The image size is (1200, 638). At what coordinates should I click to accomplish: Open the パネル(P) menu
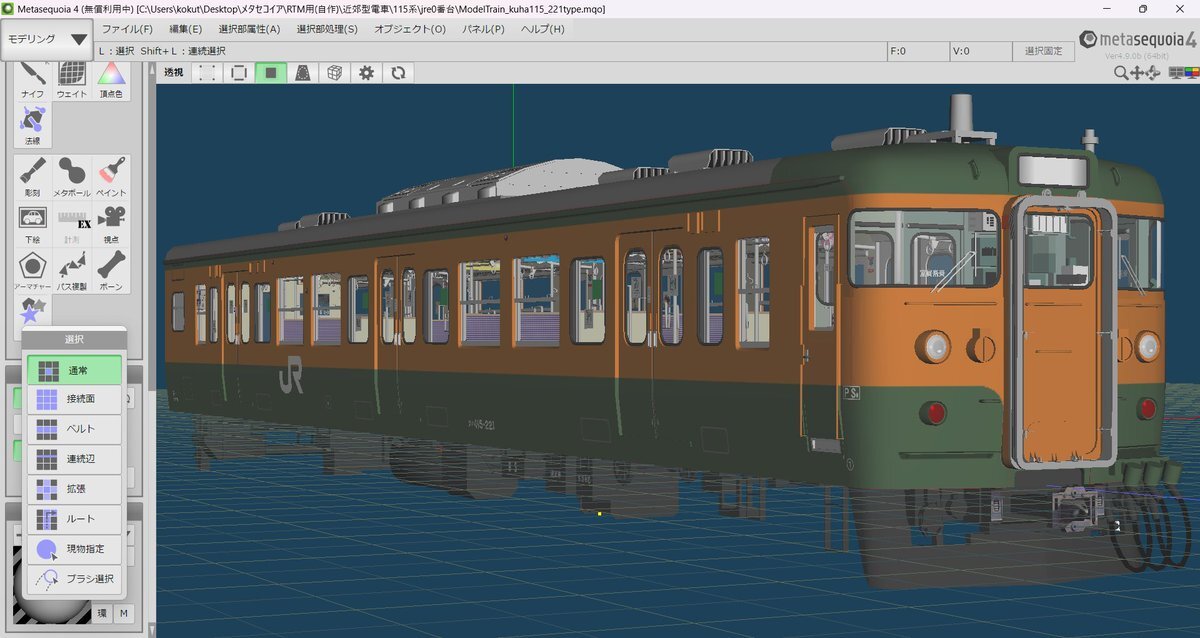pyautogui.click(x=483, y=29)
